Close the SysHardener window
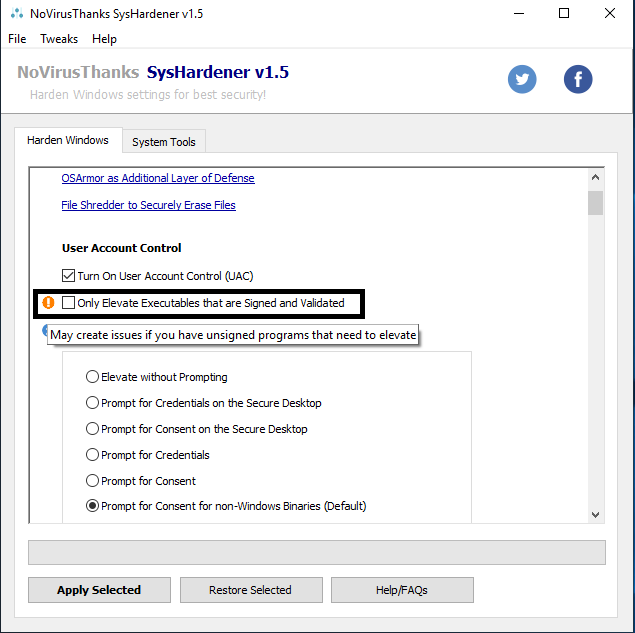 click(609, 13)
